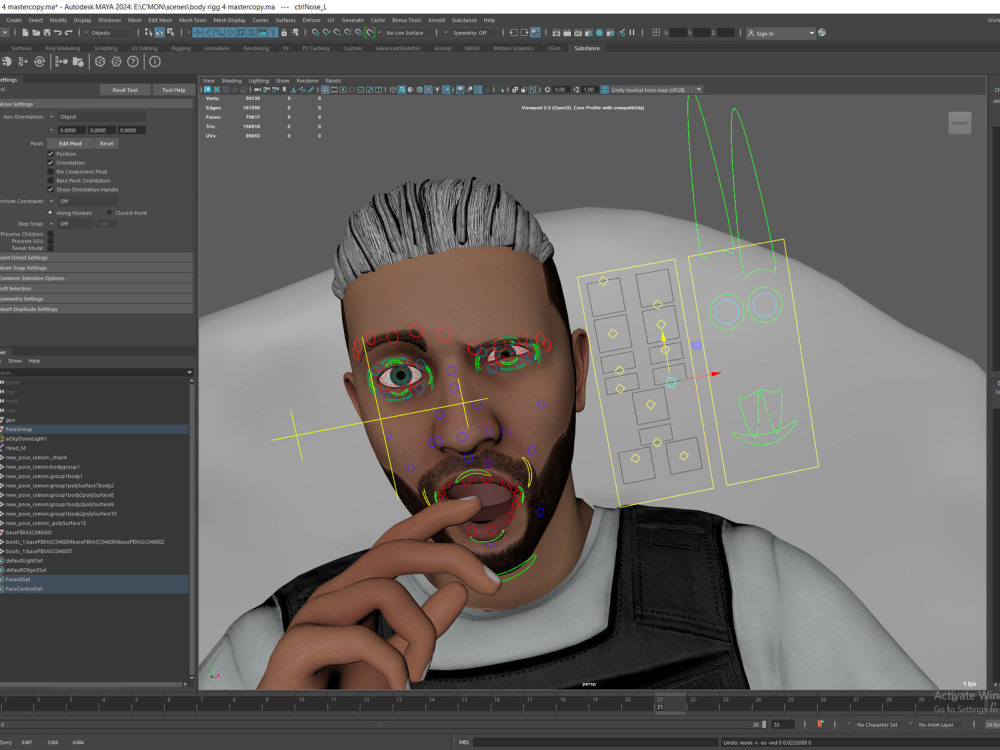
Task: Click the Reset Tool button
Action: click(x=125, y=90)
